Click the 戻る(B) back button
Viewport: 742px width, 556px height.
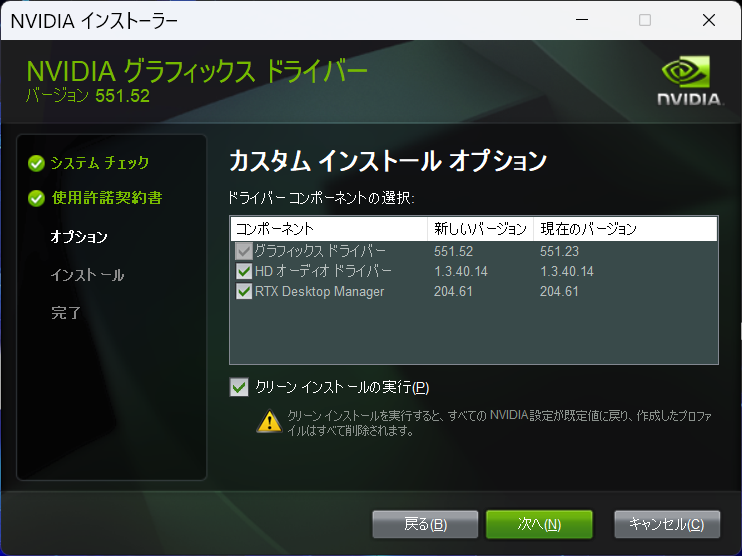point(425,524)
